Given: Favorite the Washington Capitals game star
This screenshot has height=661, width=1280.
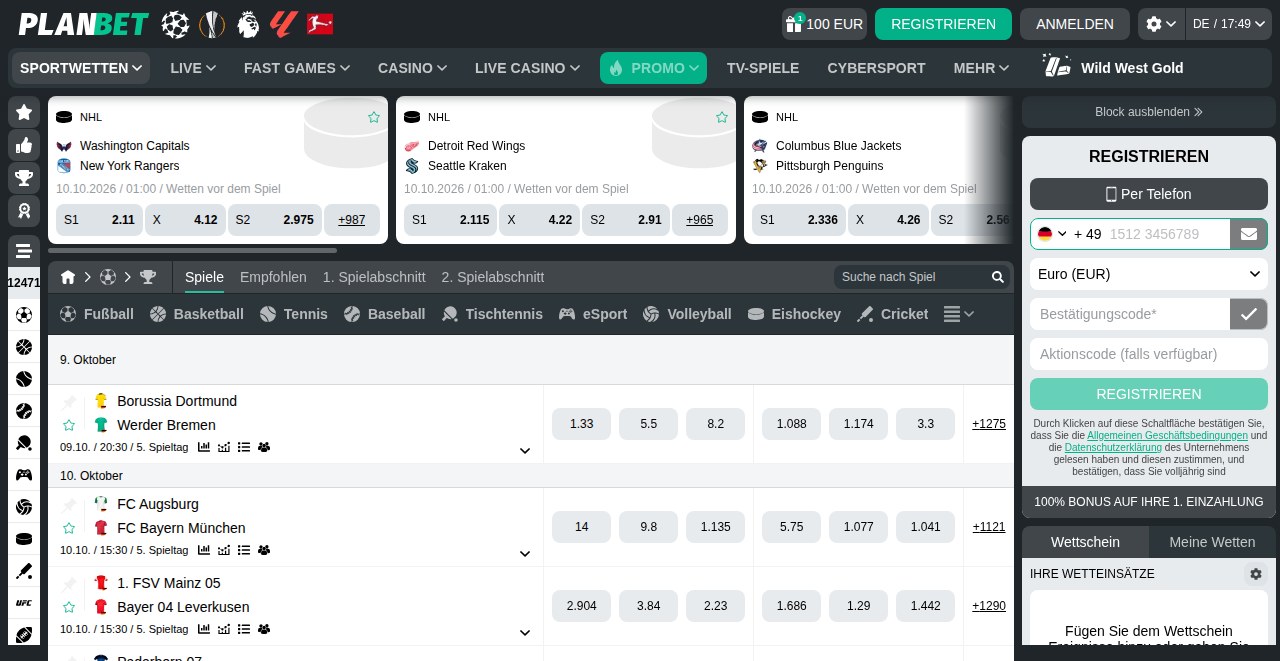Looking at the screenshot, I should 374,117.
